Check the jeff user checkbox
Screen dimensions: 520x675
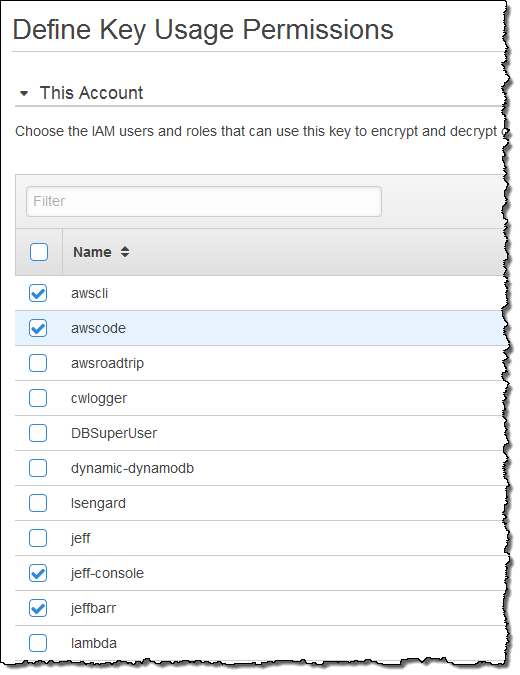pos(38,538)
